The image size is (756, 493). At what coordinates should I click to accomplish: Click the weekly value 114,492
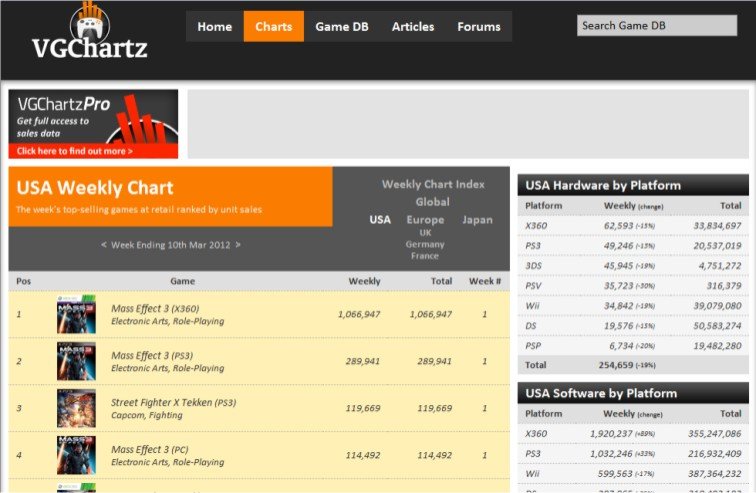pyautogui.click(x=363, y=455)
